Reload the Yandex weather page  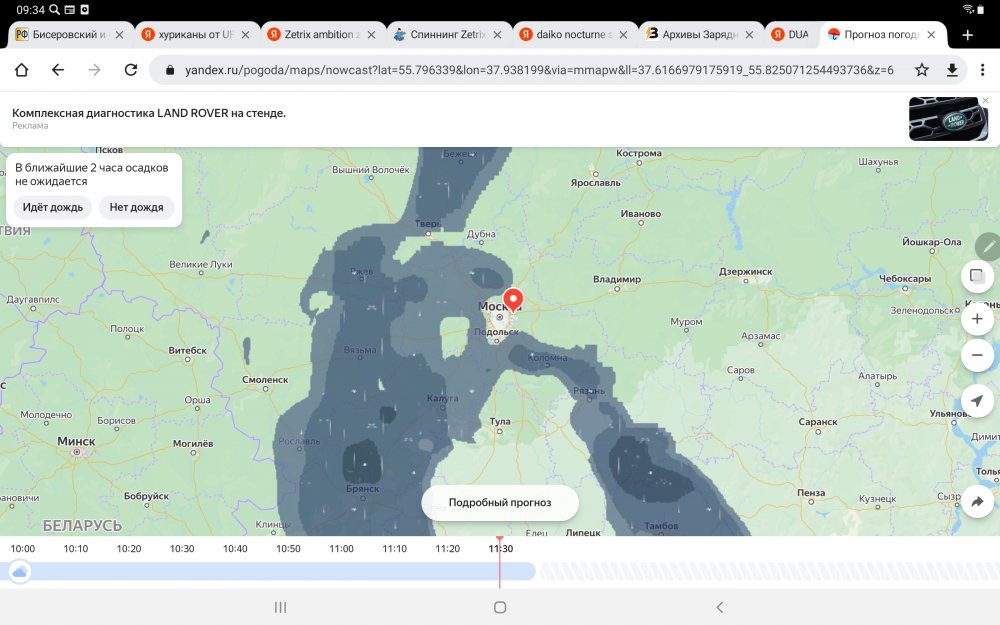click(130, 70)
